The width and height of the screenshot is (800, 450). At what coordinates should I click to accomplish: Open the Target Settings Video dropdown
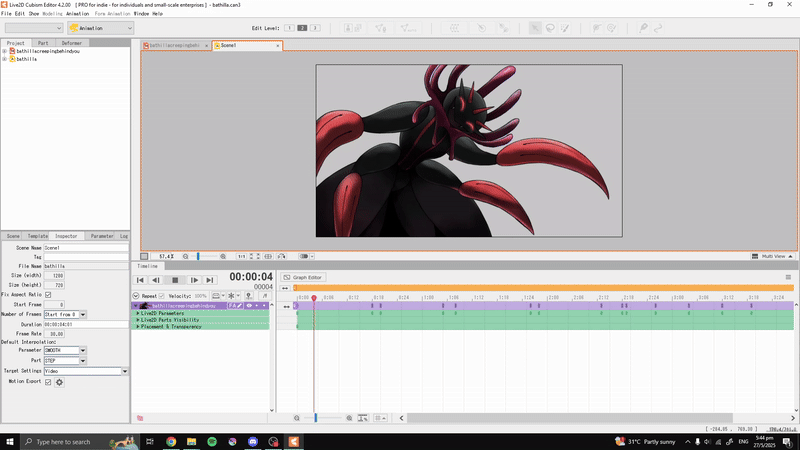pos(124,371)
